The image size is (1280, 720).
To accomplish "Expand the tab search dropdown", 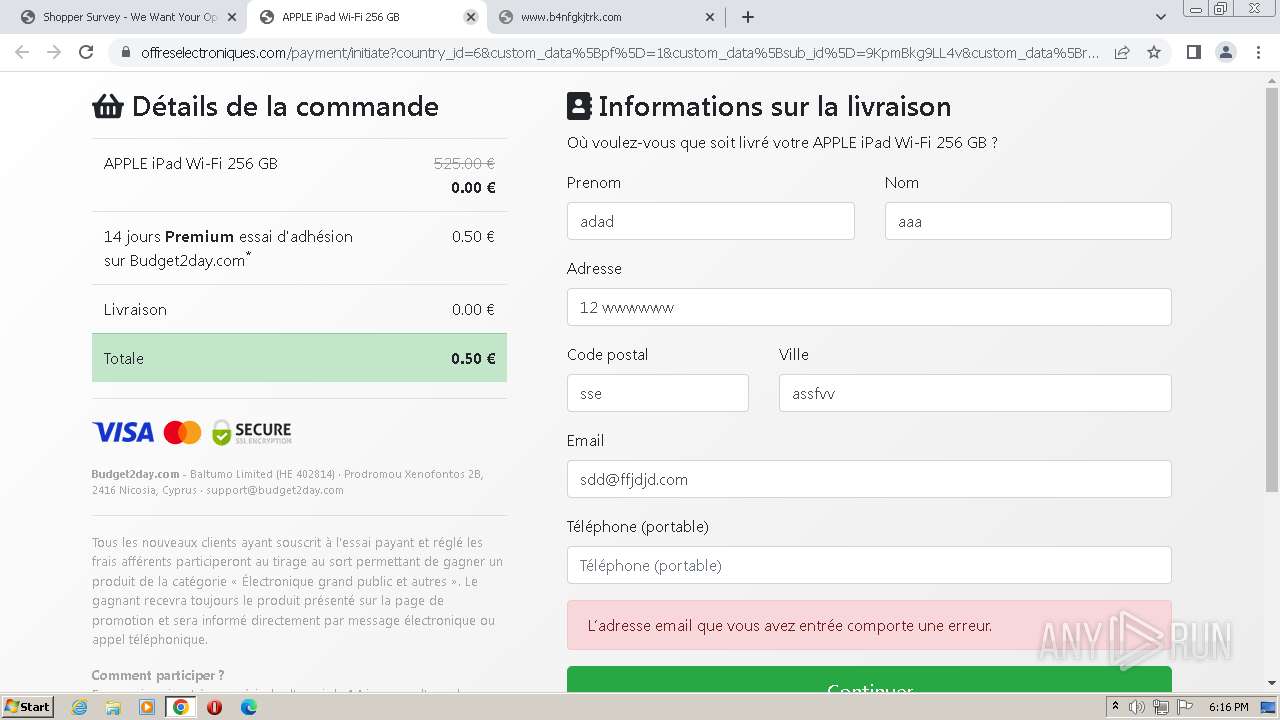I will [1161, 17].
